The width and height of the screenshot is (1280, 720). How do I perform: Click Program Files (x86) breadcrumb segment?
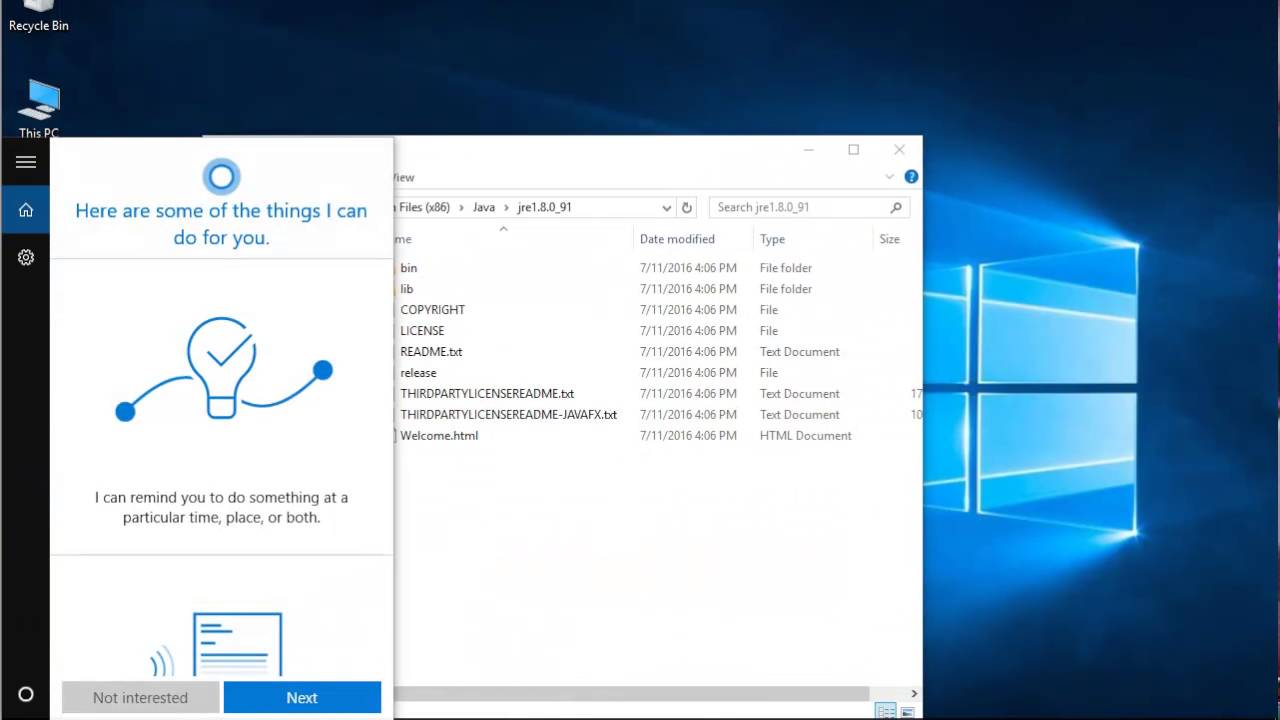(424, 207)
